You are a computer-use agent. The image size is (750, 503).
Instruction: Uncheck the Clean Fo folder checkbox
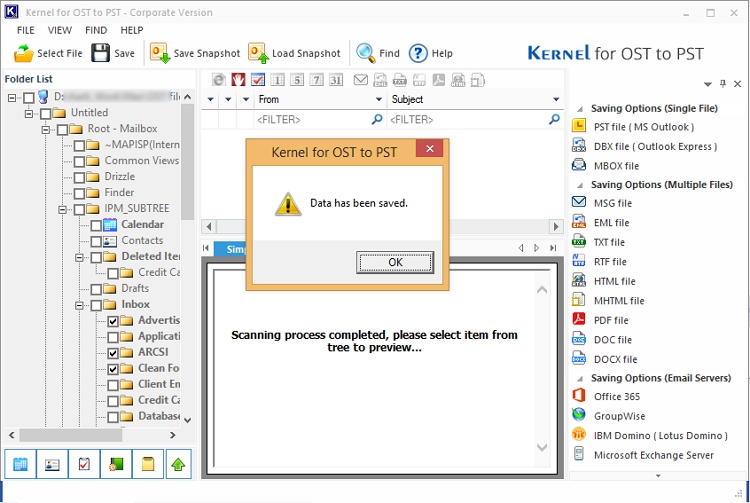tap(113, 369)
